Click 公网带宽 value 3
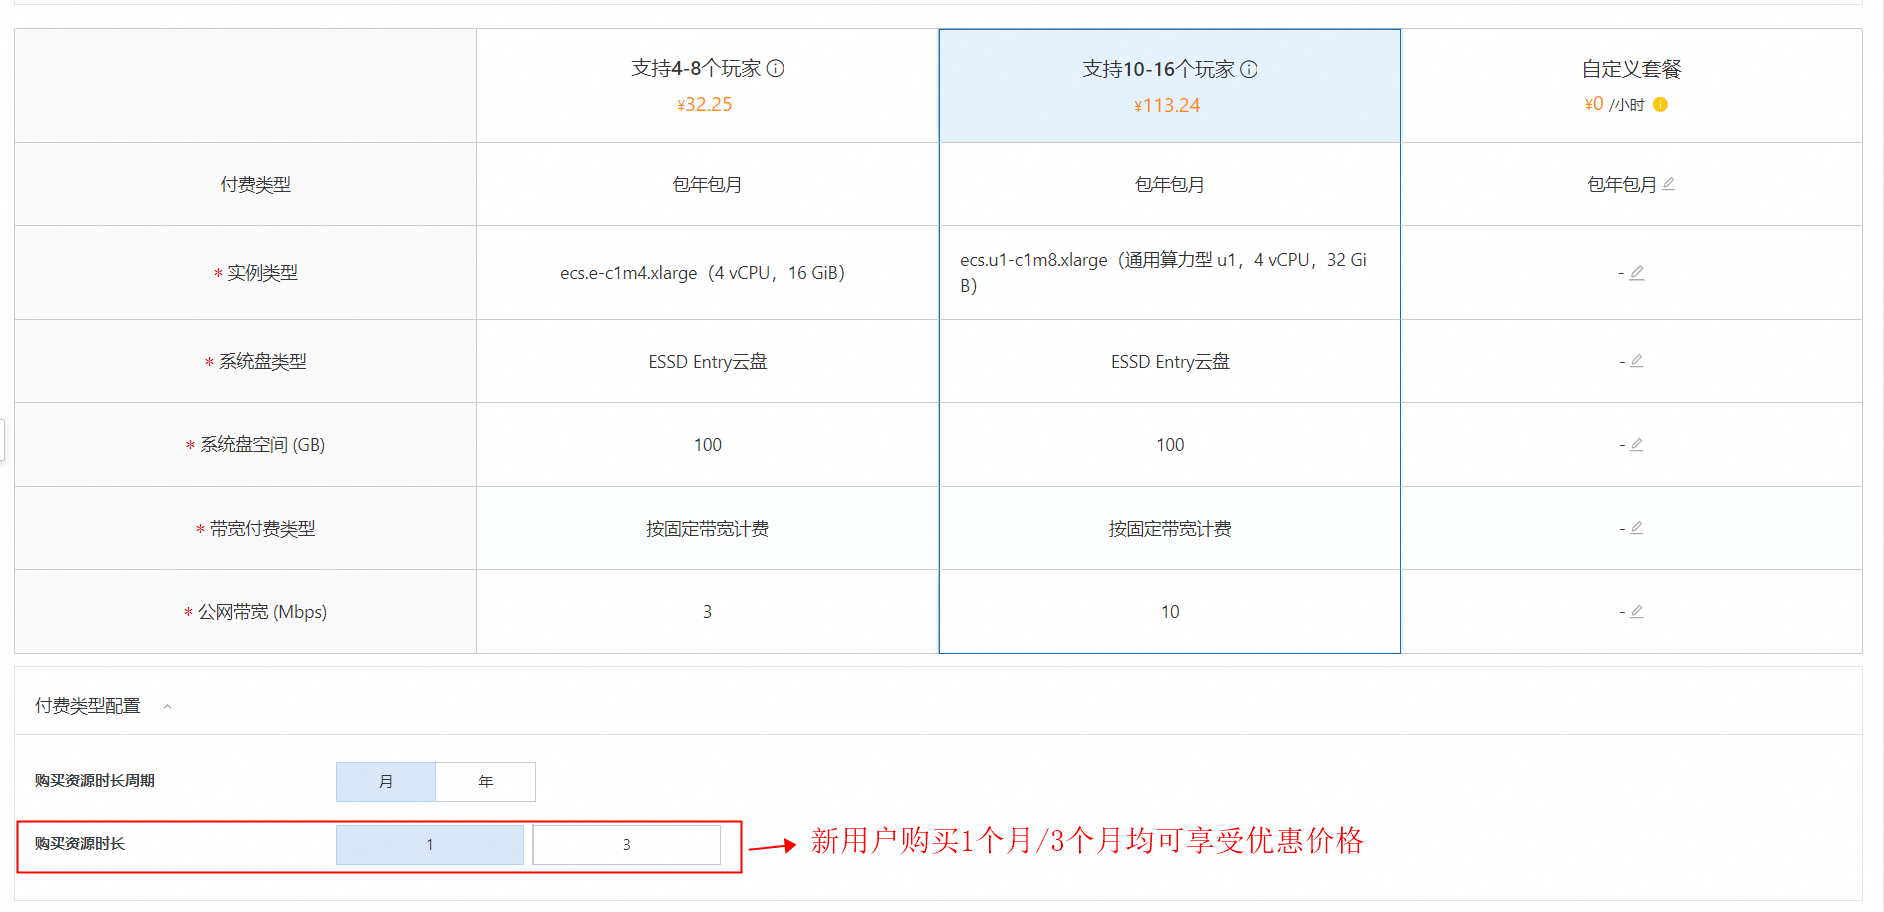1884x912 pixels. click(707, 611)
